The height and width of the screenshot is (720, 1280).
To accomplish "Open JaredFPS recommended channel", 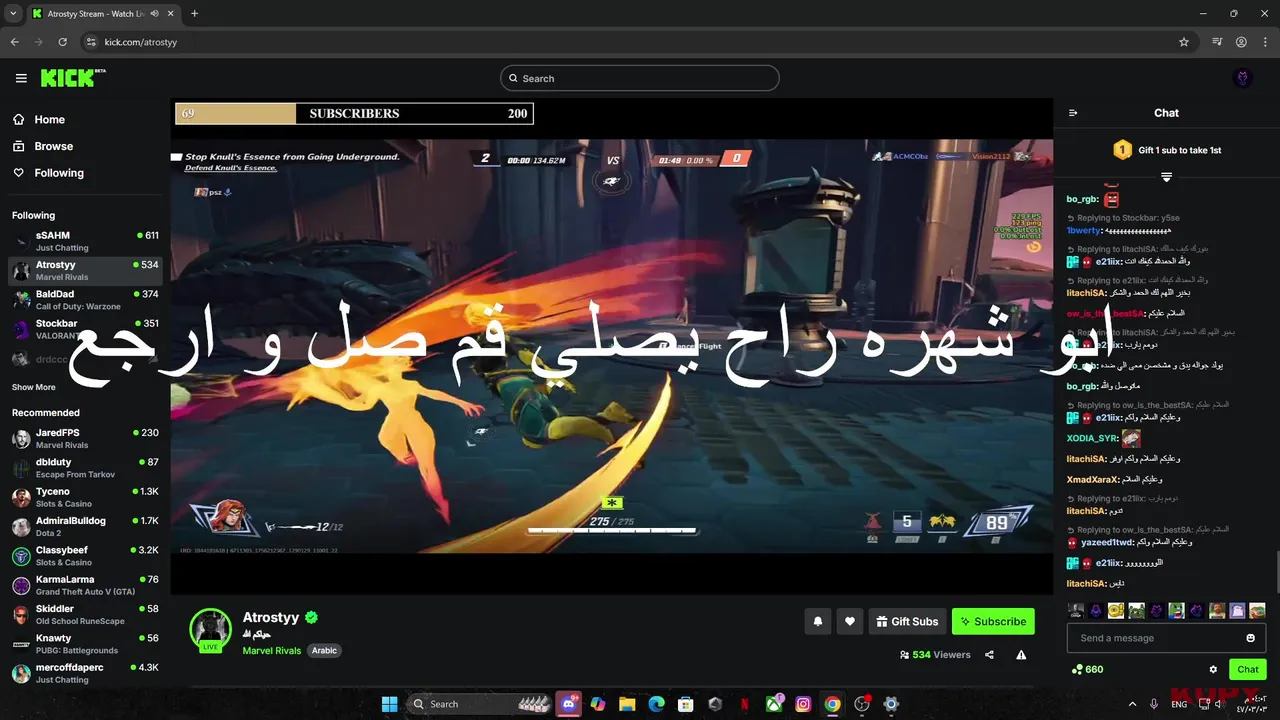I will click(86, 438).
